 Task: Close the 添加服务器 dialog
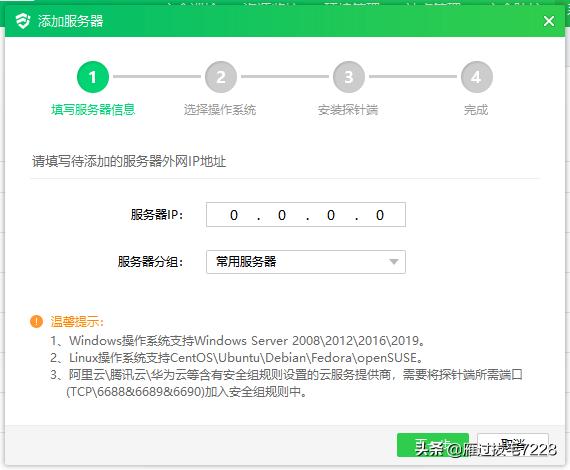pos(549,21)
